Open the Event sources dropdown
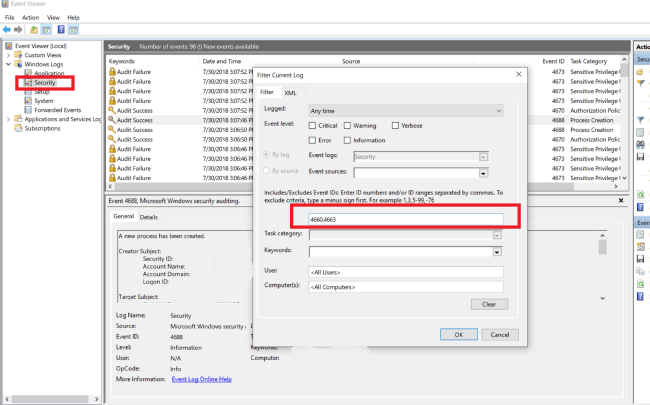650x405 pixels. [483, 173]
